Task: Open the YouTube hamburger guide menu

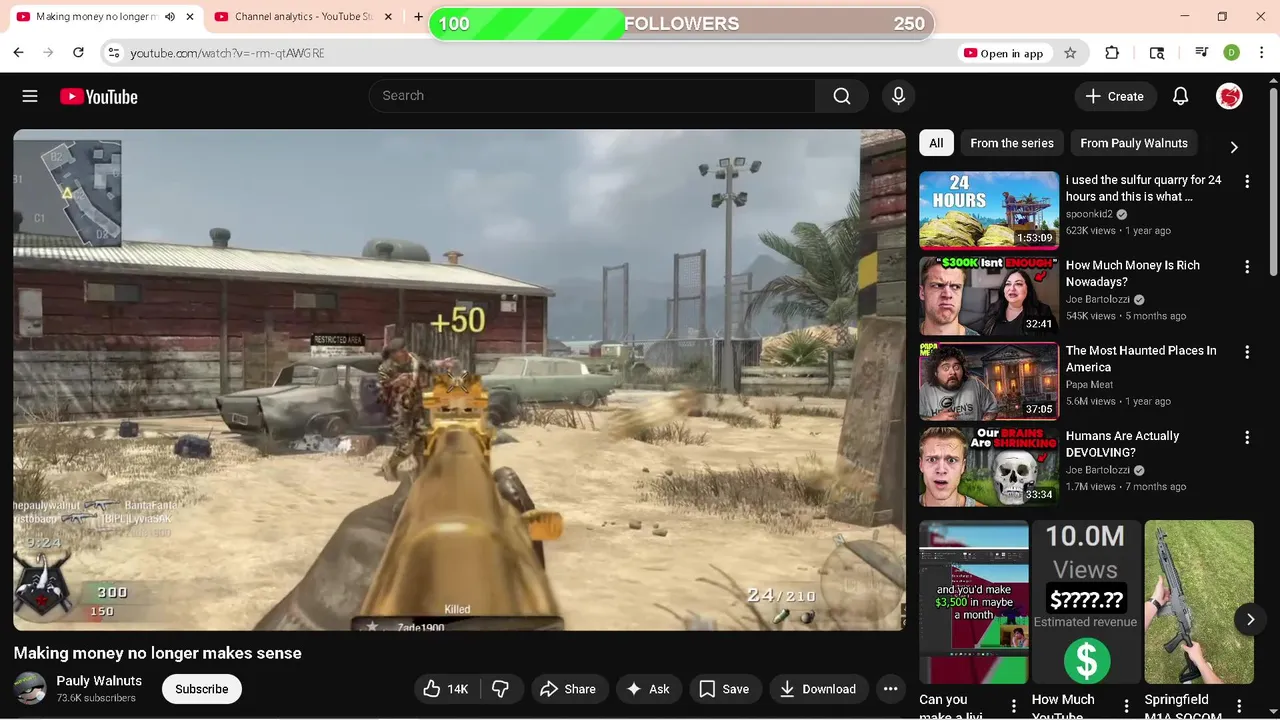Action: pos(30,96)
